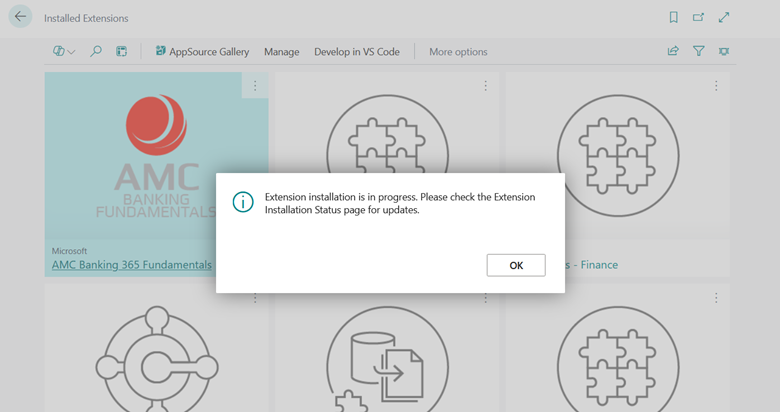Screen dimensions: 780x412
Task: Click the AMC Banking Fundamentals logo thumbnail
Action: (x=156, y=160)
